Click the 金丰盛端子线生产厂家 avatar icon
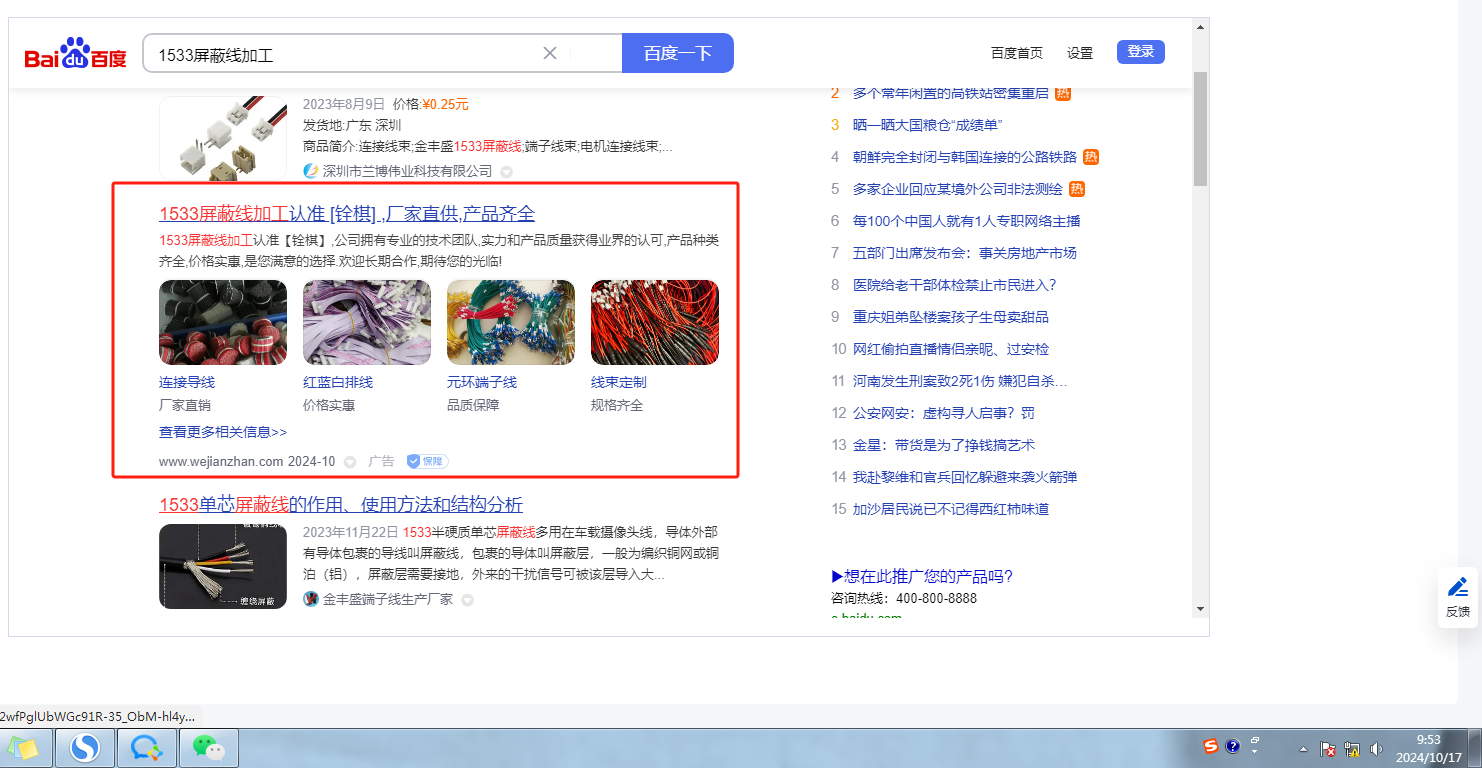 [x=311, y=599]
